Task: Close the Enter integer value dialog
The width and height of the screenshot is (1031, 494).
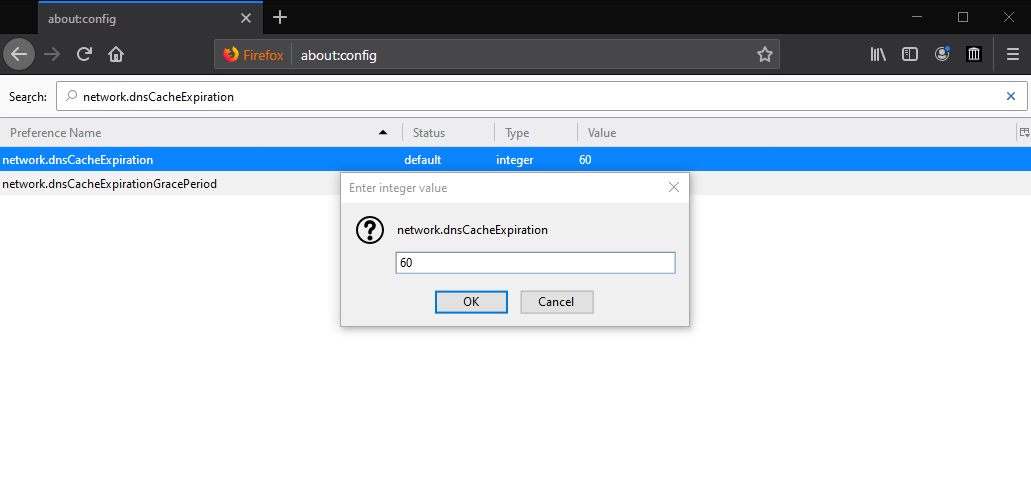Action: pos(673,187)
